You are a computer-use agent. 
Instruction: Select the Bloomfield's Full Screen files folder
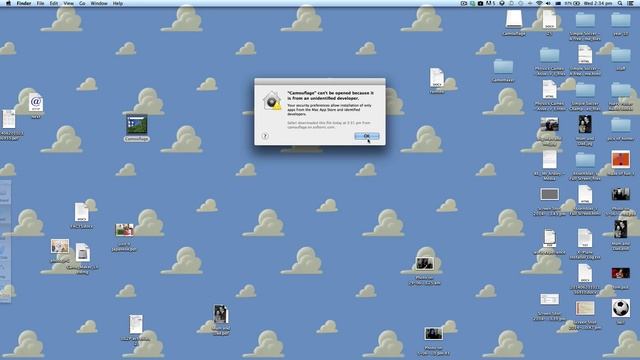click(x=585, y=160)
